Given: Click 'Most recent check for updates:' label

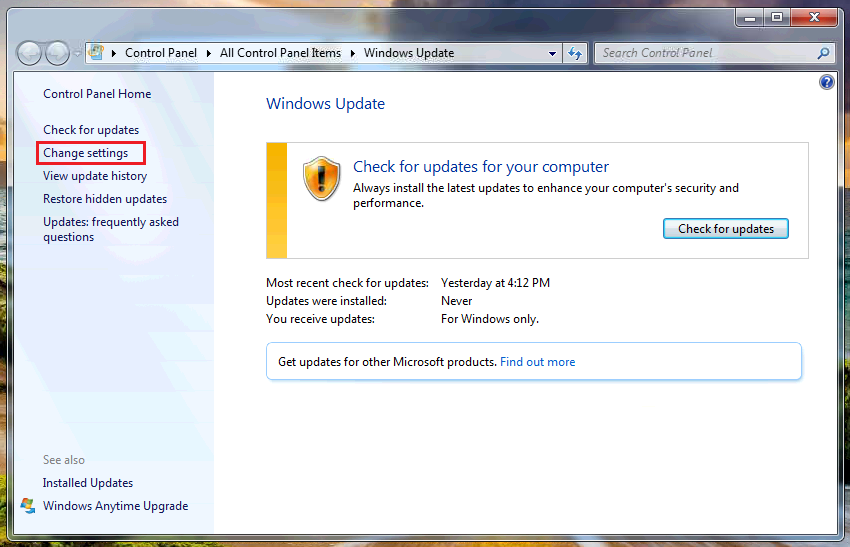Looking at the screenshot, I should pyautogui.click(x=347, y=283).
